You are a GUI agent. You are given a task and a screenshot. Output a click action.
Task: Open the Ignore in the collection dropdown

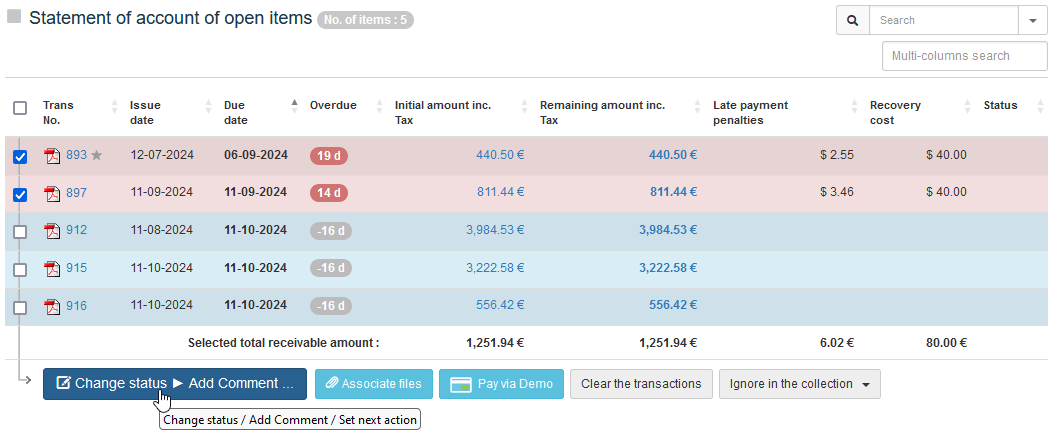tap(799, 384)
